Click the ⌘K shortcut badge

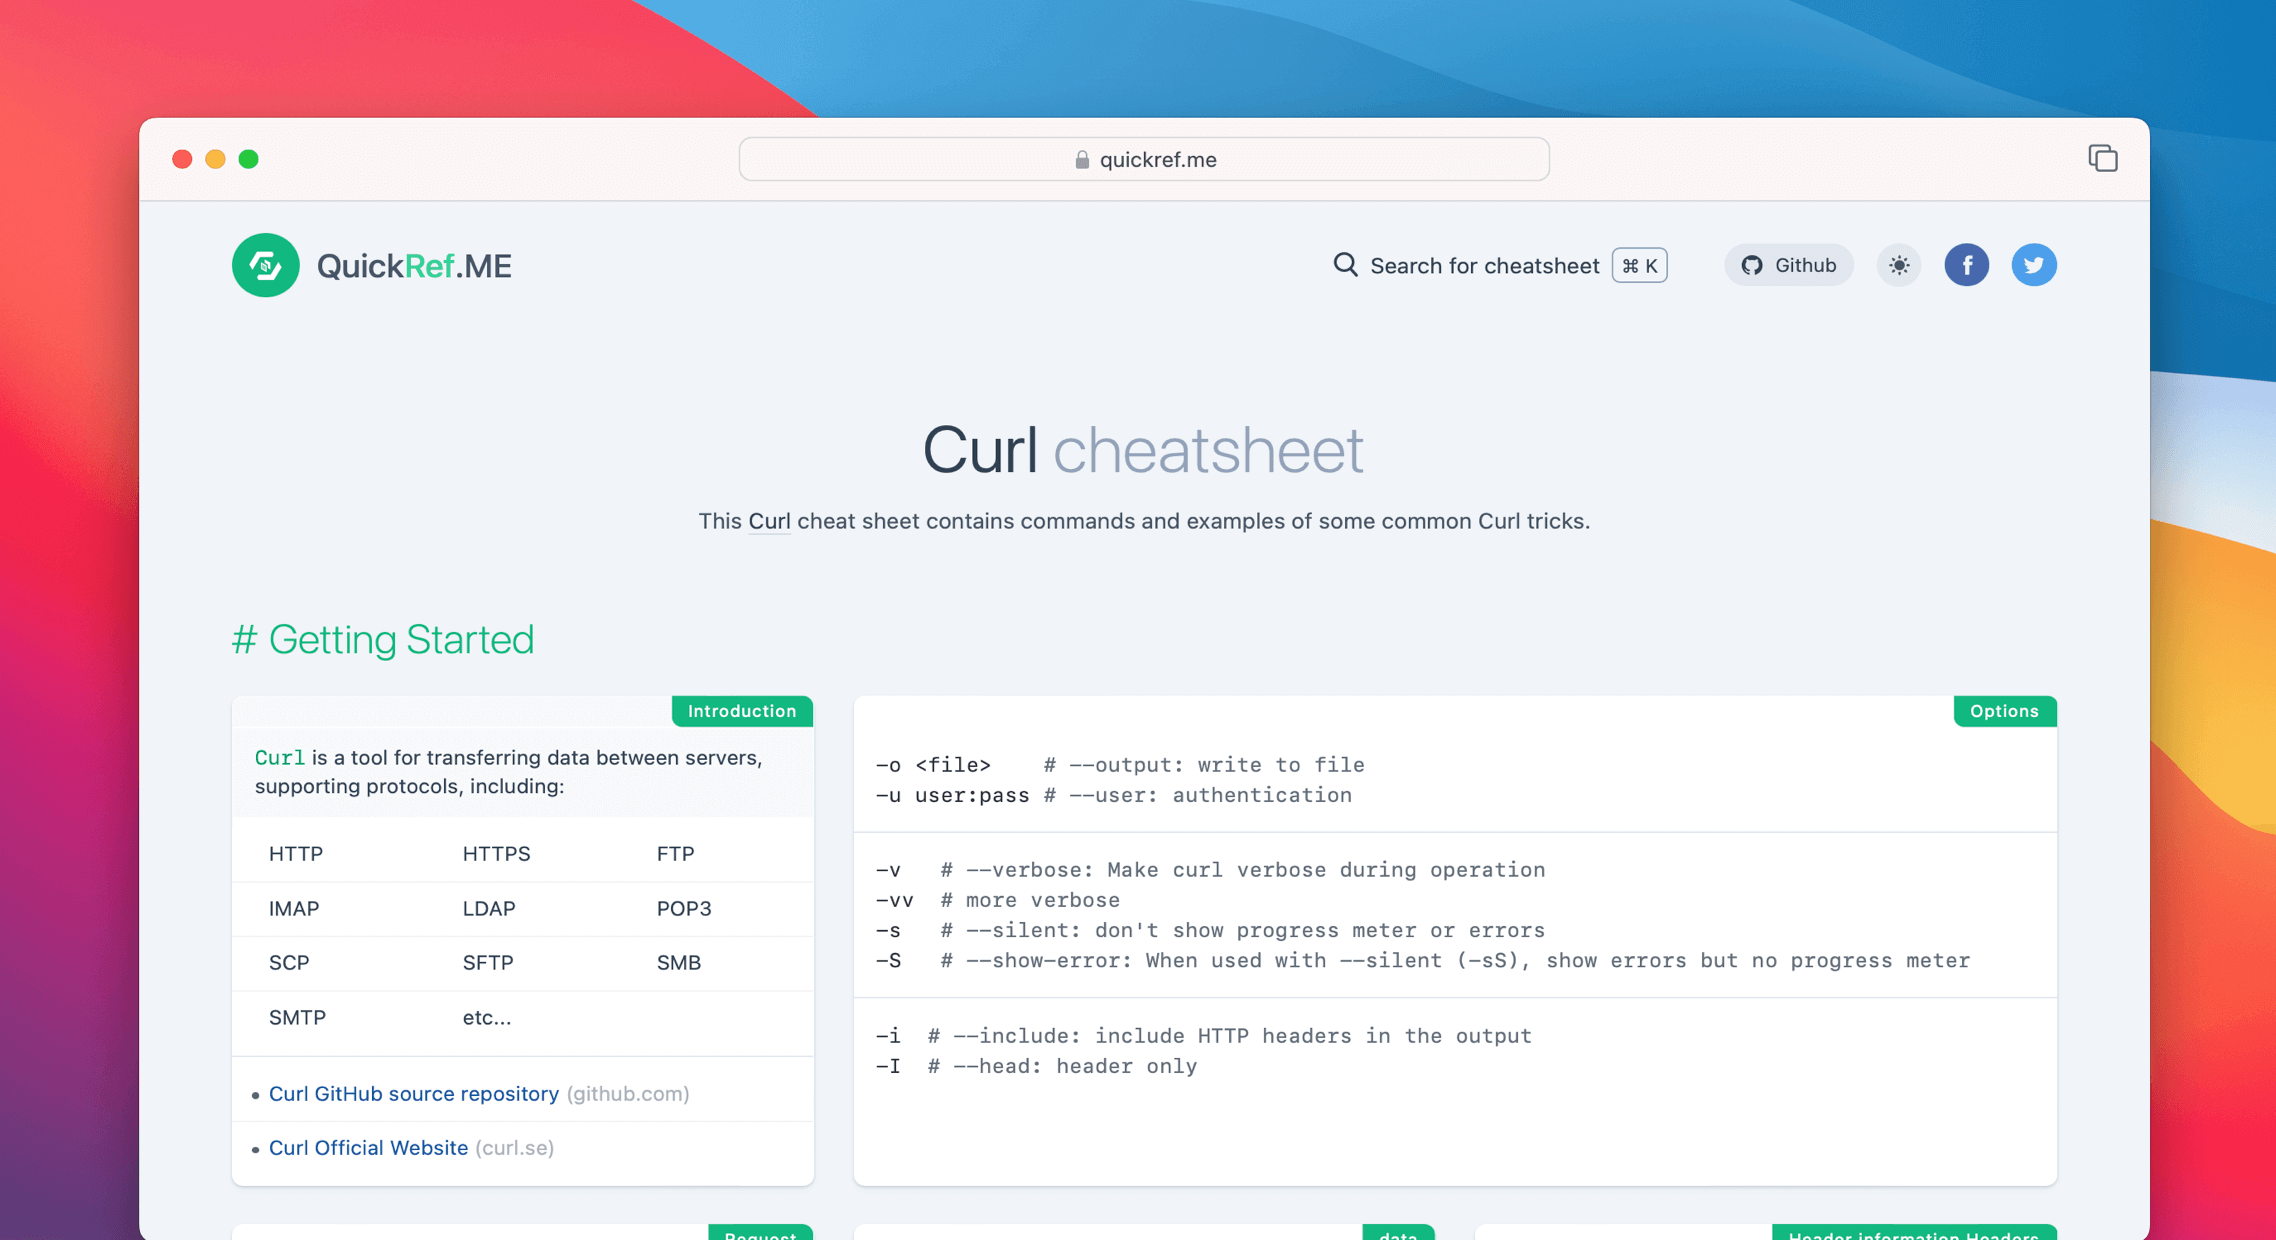[1639, 265]
